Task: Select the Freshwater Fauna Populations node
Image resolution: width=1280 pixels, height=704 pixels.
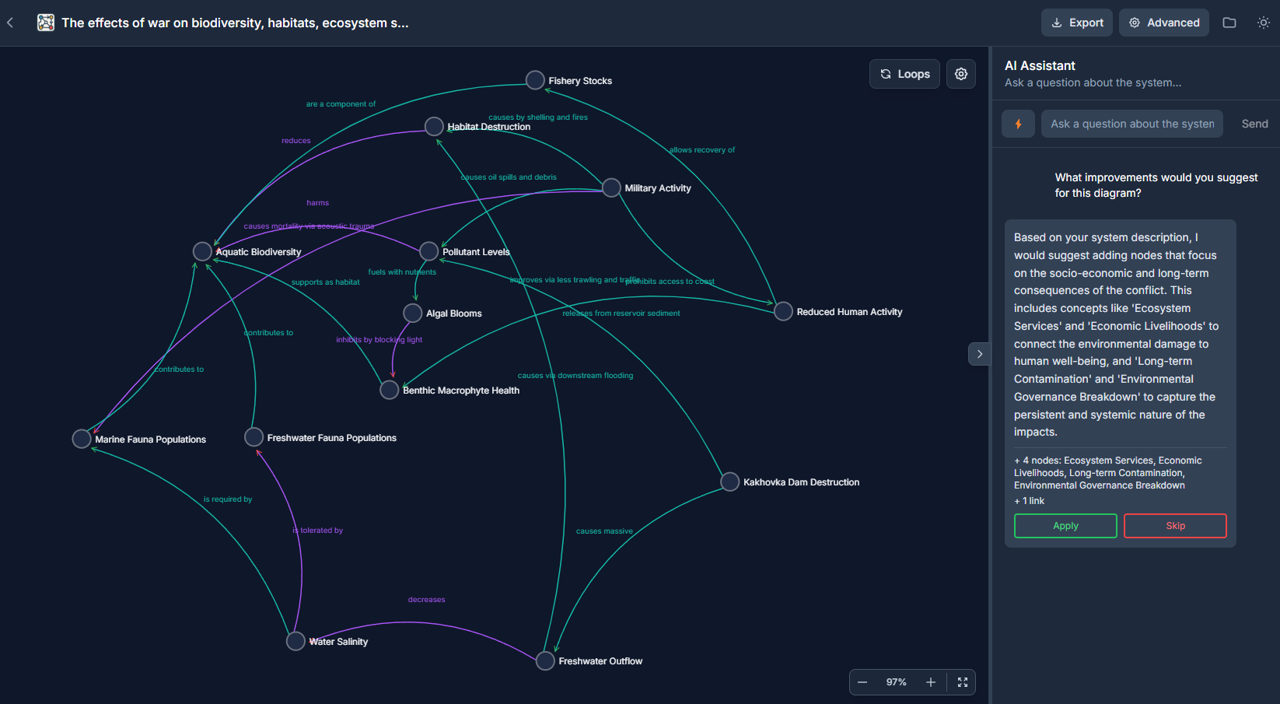Action: 254,437
